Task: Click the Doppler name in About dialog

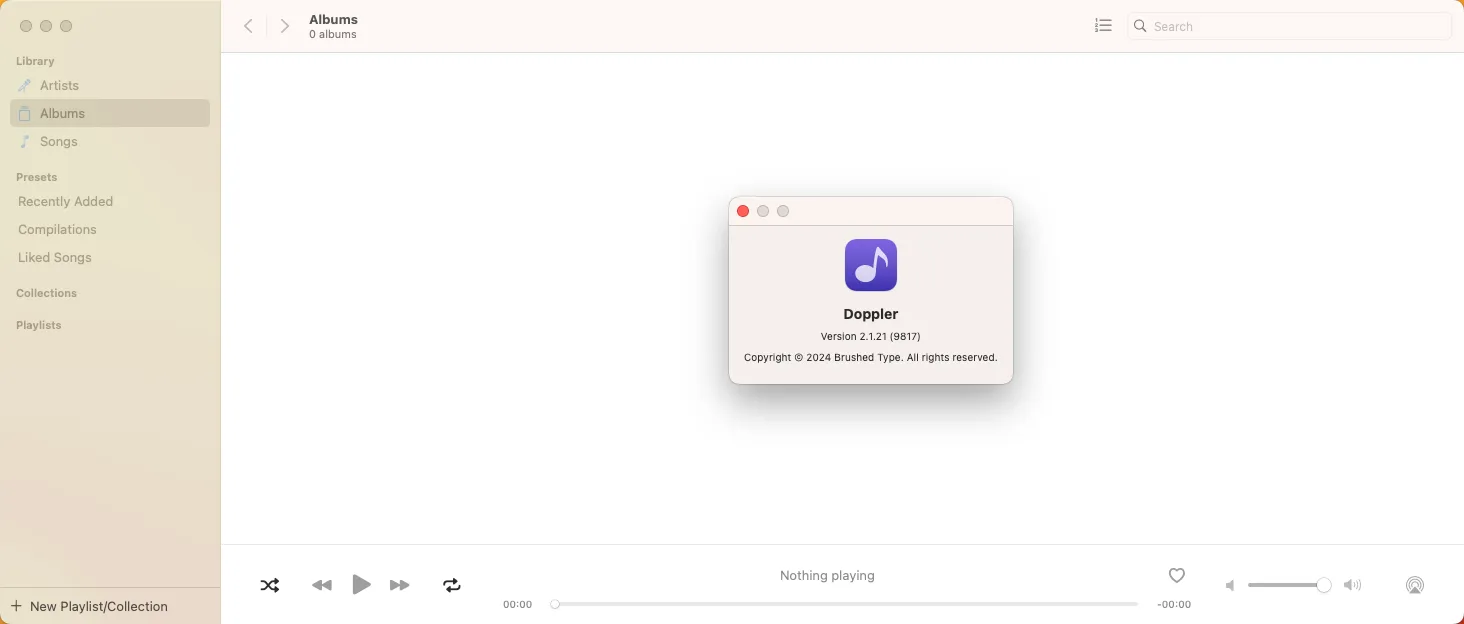Action: pyautogui.click(x=871, y=314)
